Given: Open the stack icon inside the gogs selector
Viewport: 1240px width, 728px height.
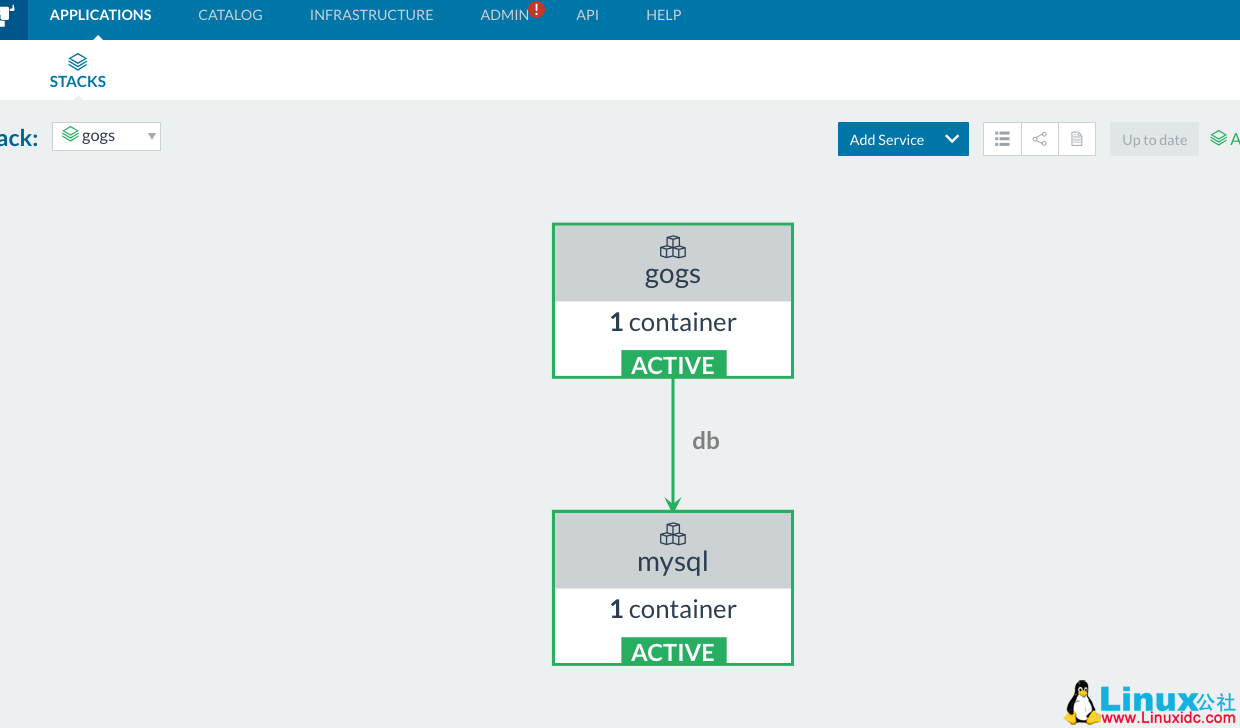Looking at the screenshot, I should click(69, 135).
